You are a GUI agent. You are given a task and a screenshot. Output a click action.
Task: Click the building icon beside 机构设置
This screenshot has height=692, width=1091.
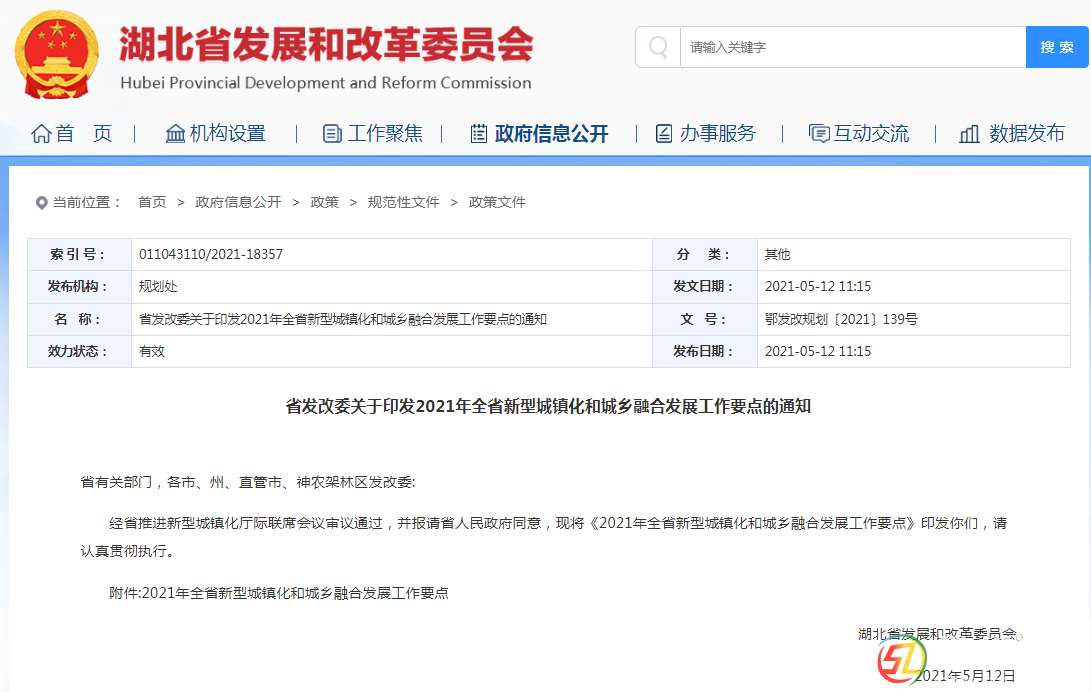[x=175, y=134]
